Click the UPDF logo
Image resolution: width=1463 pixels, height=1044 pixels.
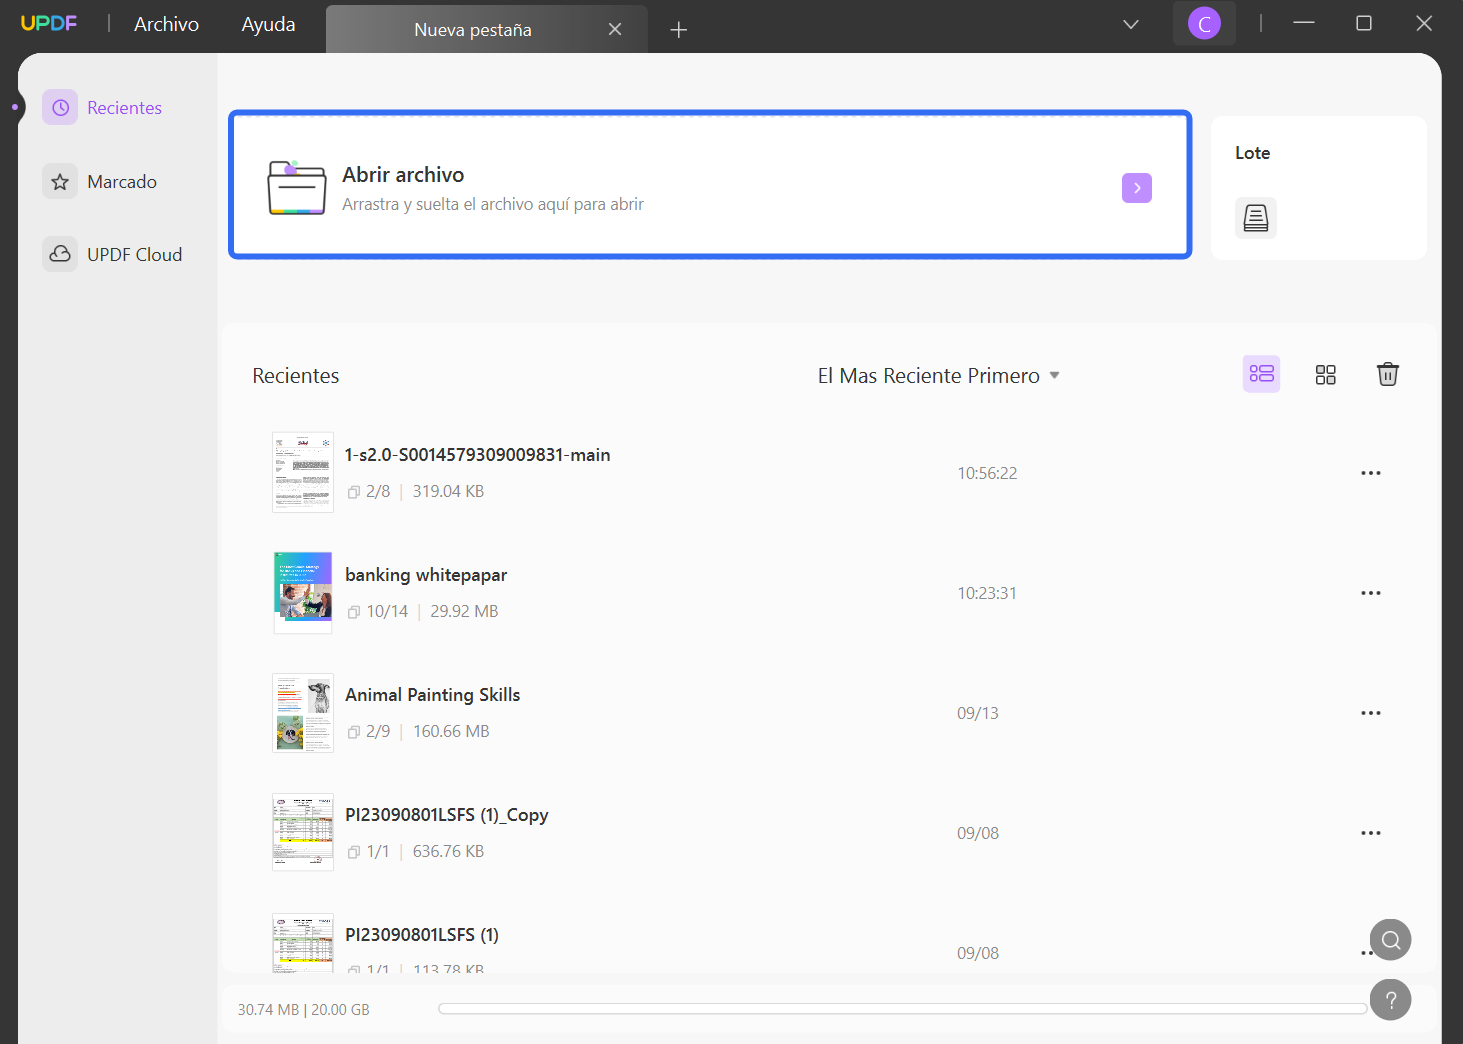(x=49, y=22)
